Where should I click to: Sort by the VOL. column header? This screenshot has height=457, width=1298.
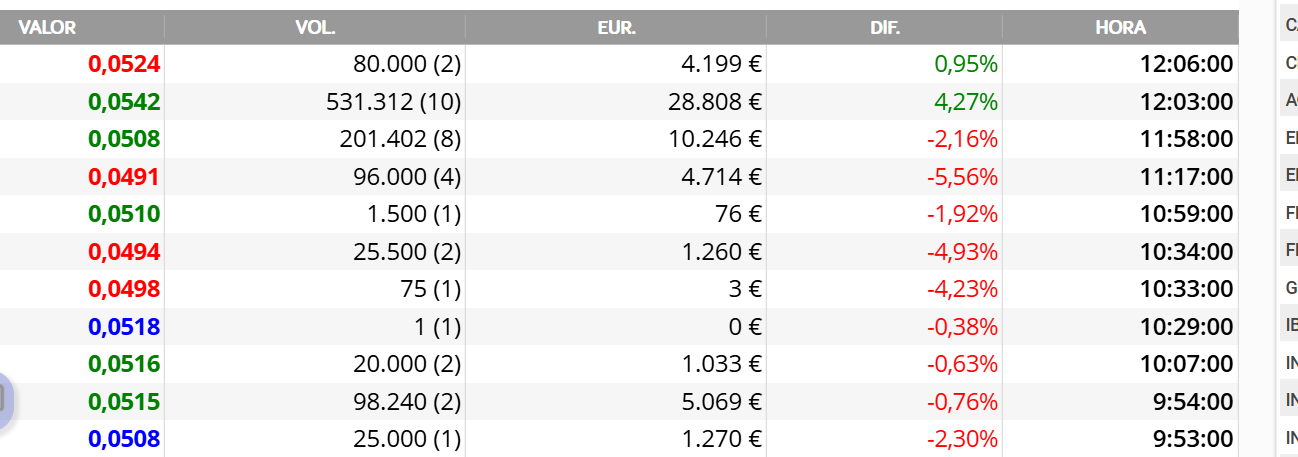[315, 28]
